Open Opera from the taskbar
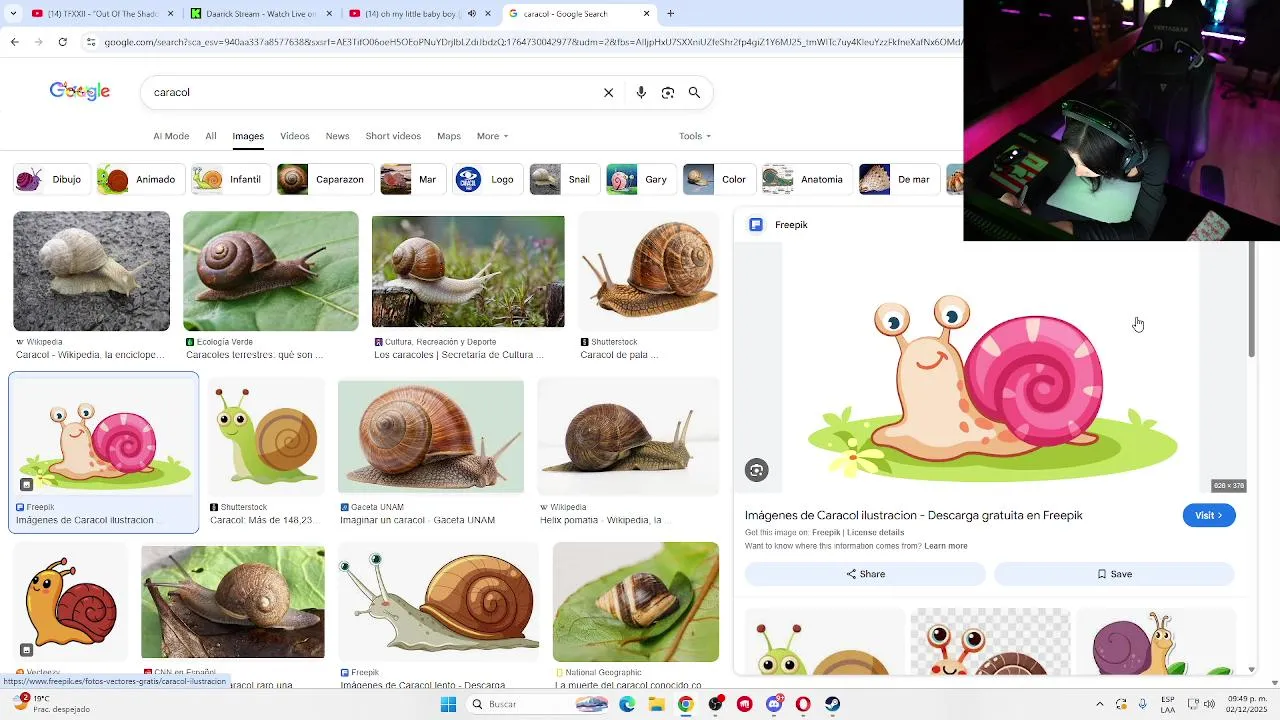 tap(803, 704)
